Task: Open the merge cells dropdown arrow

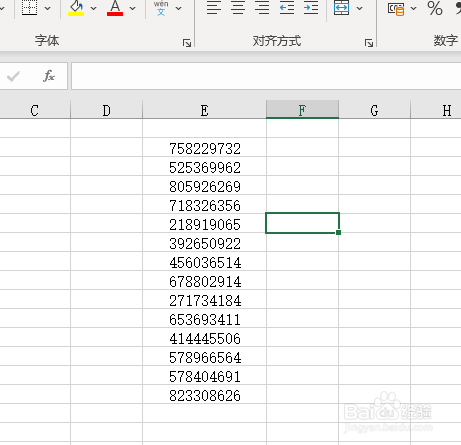Action: pos(359,8)
